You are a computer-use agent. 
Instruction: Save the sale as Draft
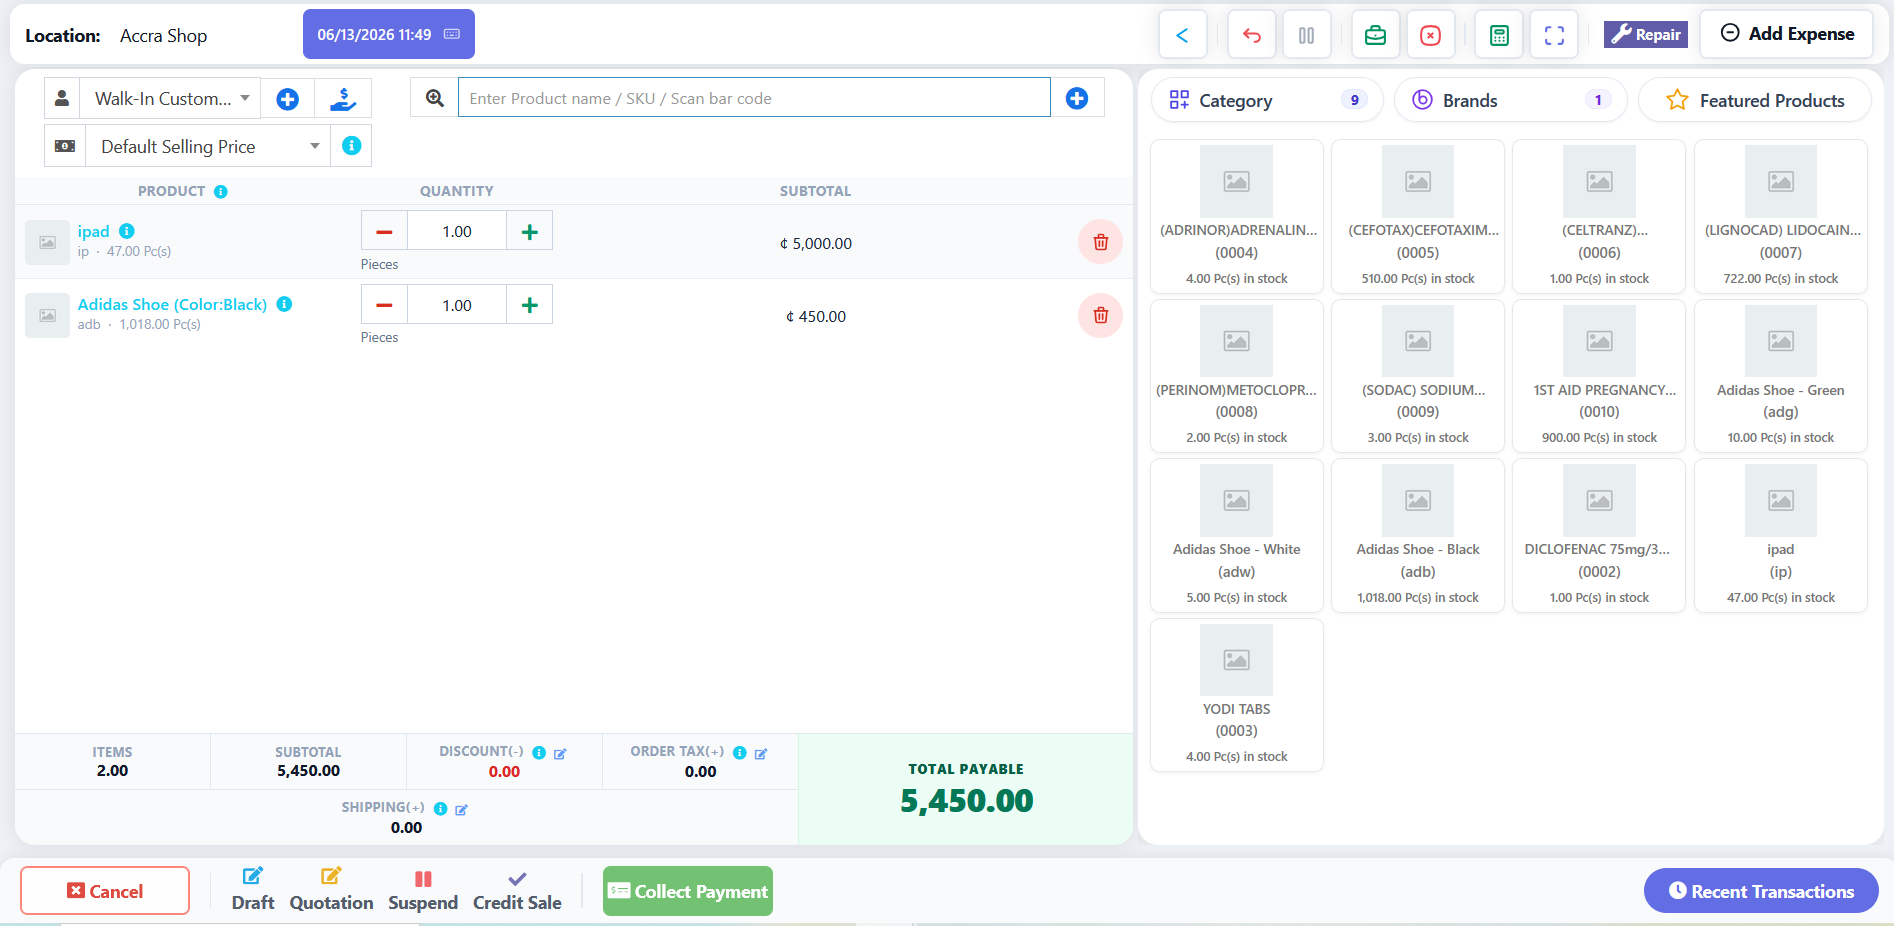253,889
